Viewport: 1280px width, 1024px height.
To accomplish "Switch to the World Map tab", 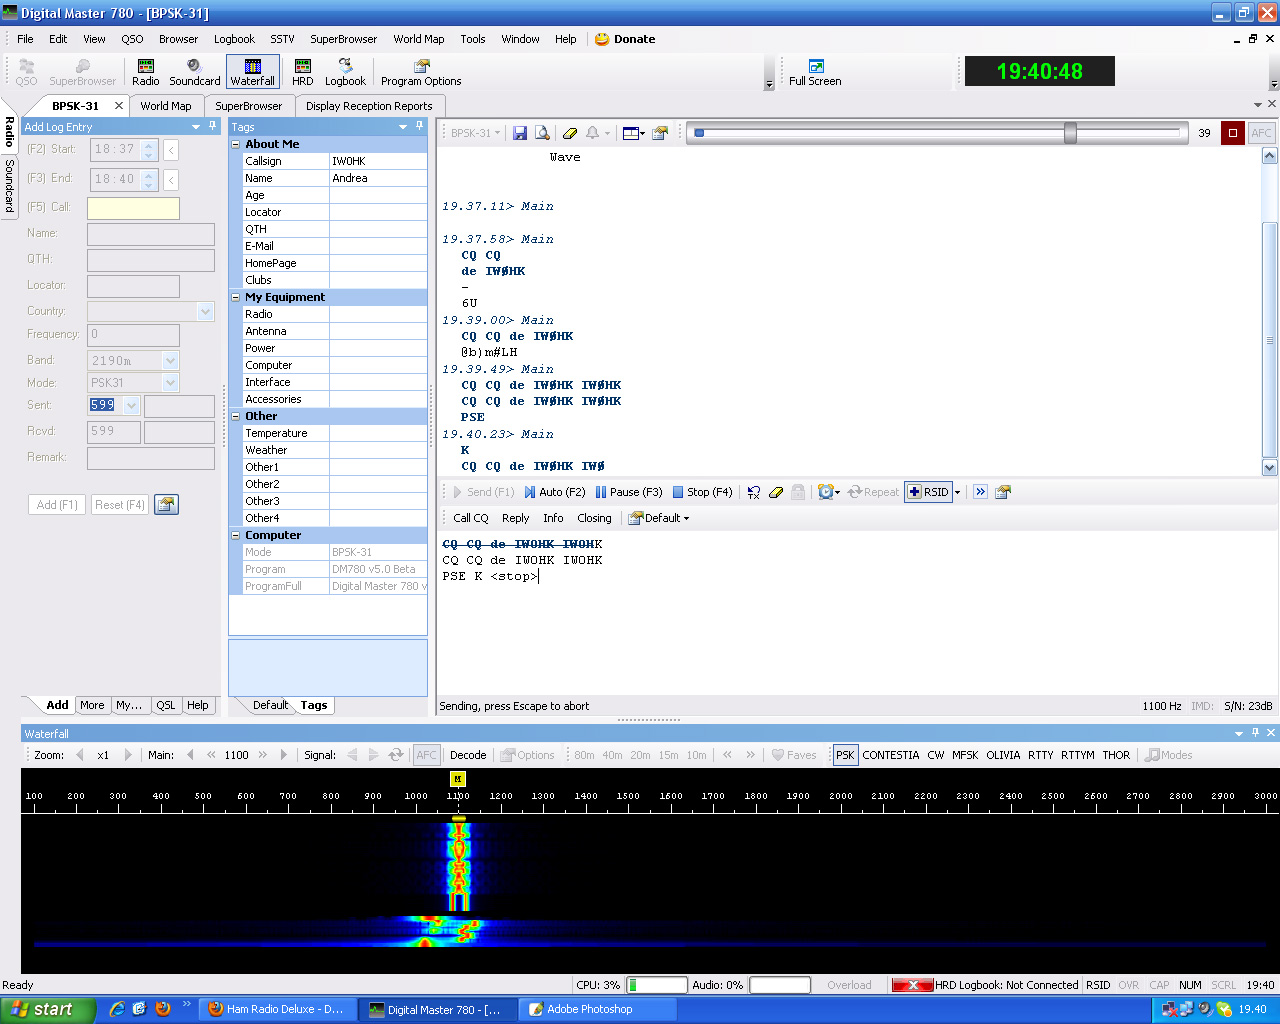I will pyautogui.click(x=166, y=106).
